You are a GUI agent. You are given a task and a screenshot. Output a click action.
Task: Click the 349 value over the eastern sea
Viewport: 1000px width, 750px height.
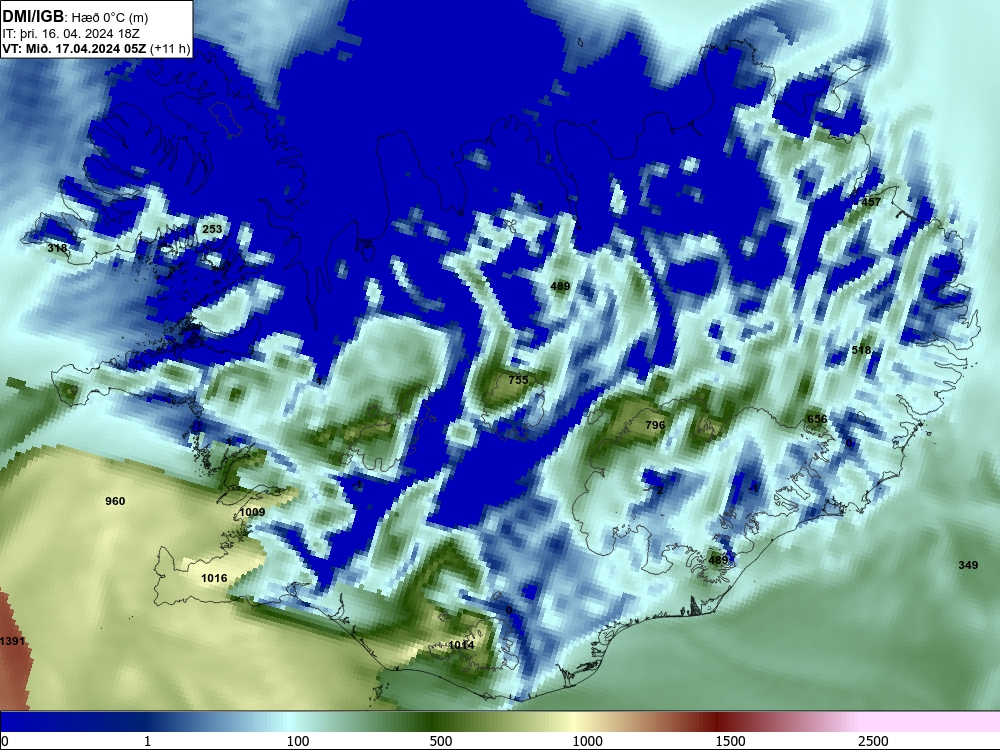968,565
